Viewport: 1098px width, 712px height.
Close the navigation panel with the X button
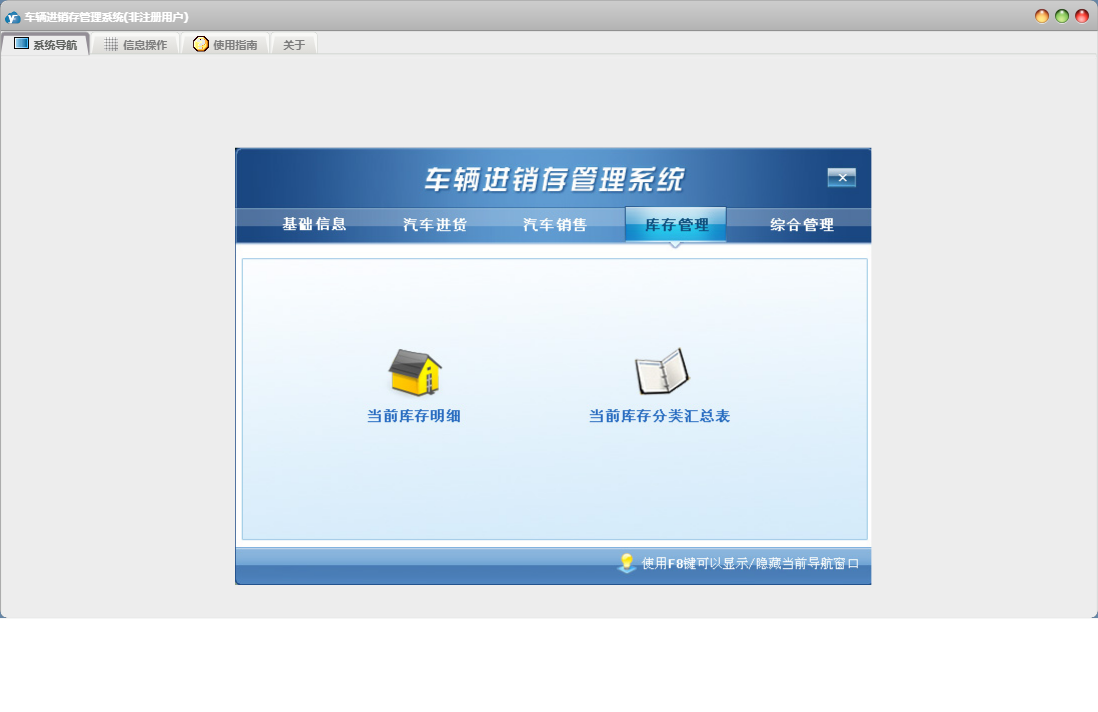[x=842, y=178]
